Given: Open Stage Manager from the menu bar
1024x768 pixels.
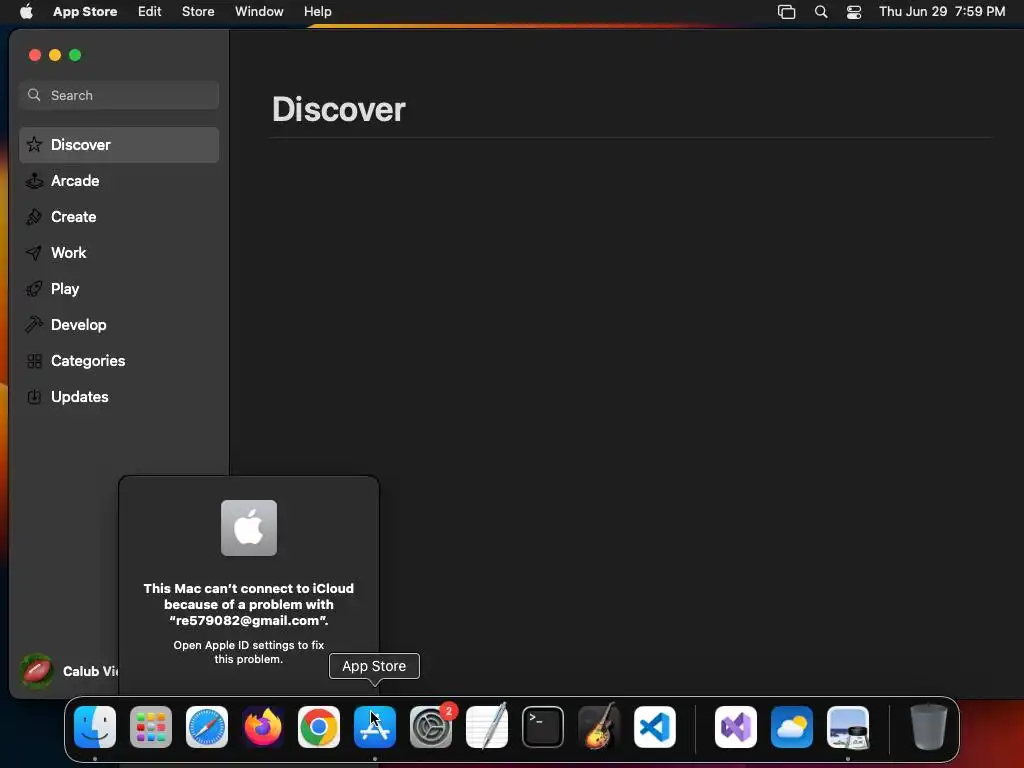Looking at the screenshot, I should coord(786,11).
